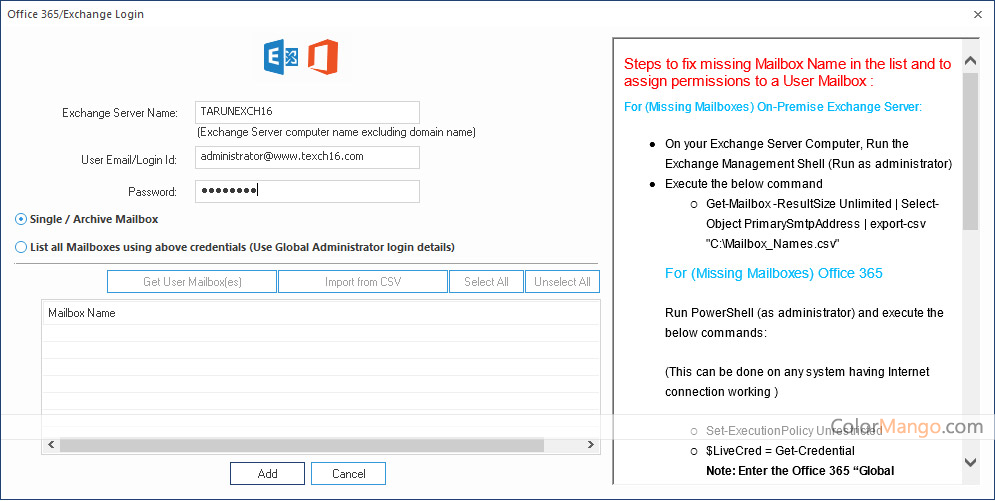Focus the User Email/Login Id field
This screenshot has width=995, height=501.
coord(307,157)
